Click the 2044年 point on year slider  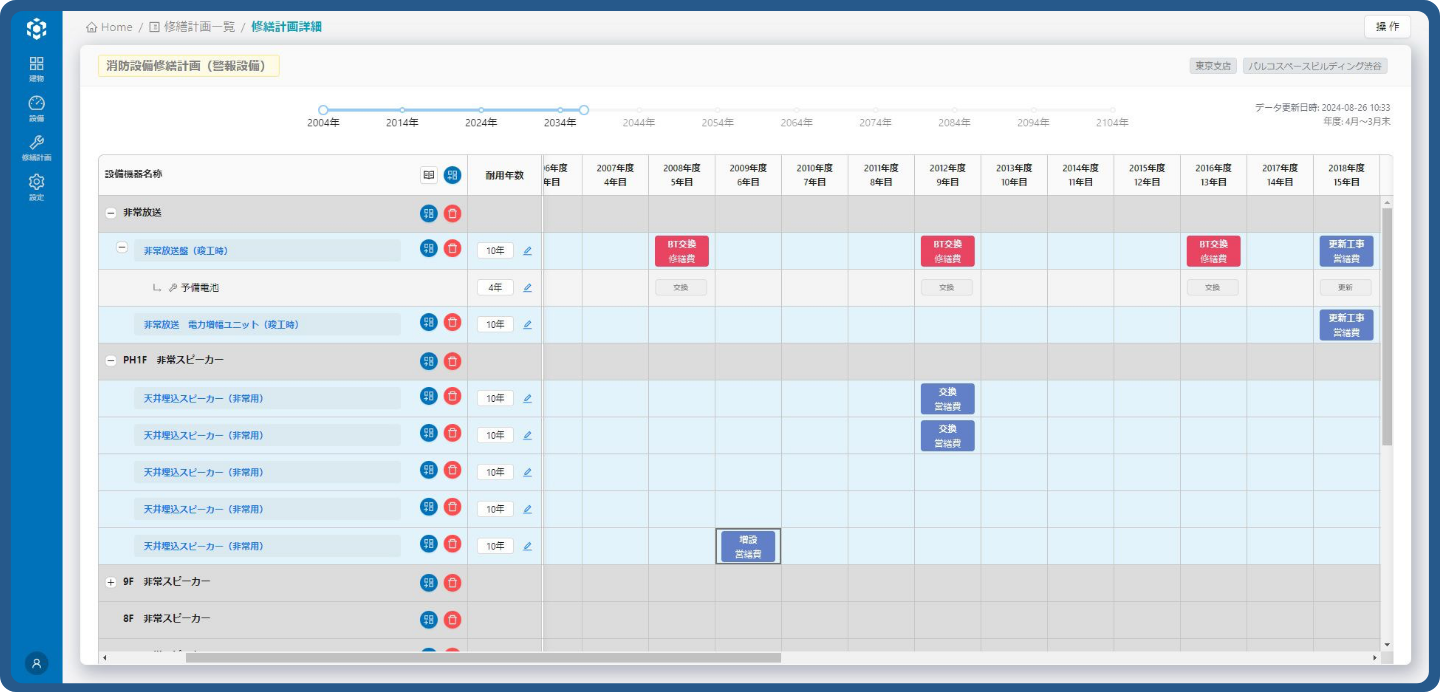(x=639, y=111)
